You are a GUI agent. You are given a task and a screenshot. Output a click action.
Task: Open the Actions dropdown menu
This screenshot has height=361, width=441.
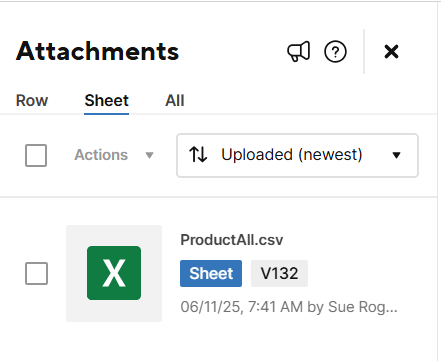(x=113, y=155)
